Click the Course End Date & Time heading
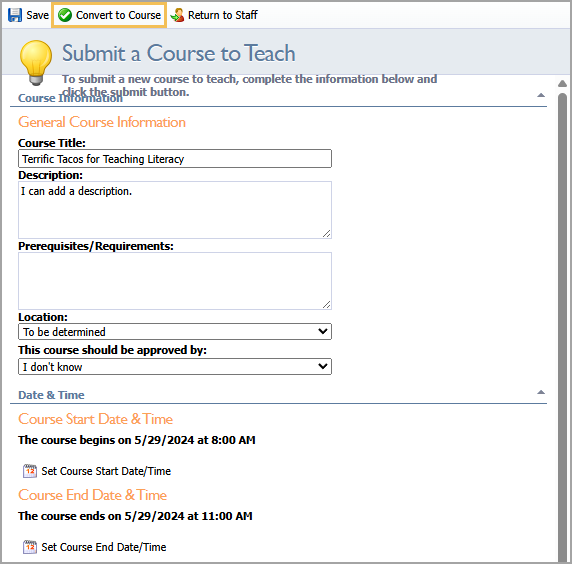Screen dimensions: 572x564 coord(93,495)
